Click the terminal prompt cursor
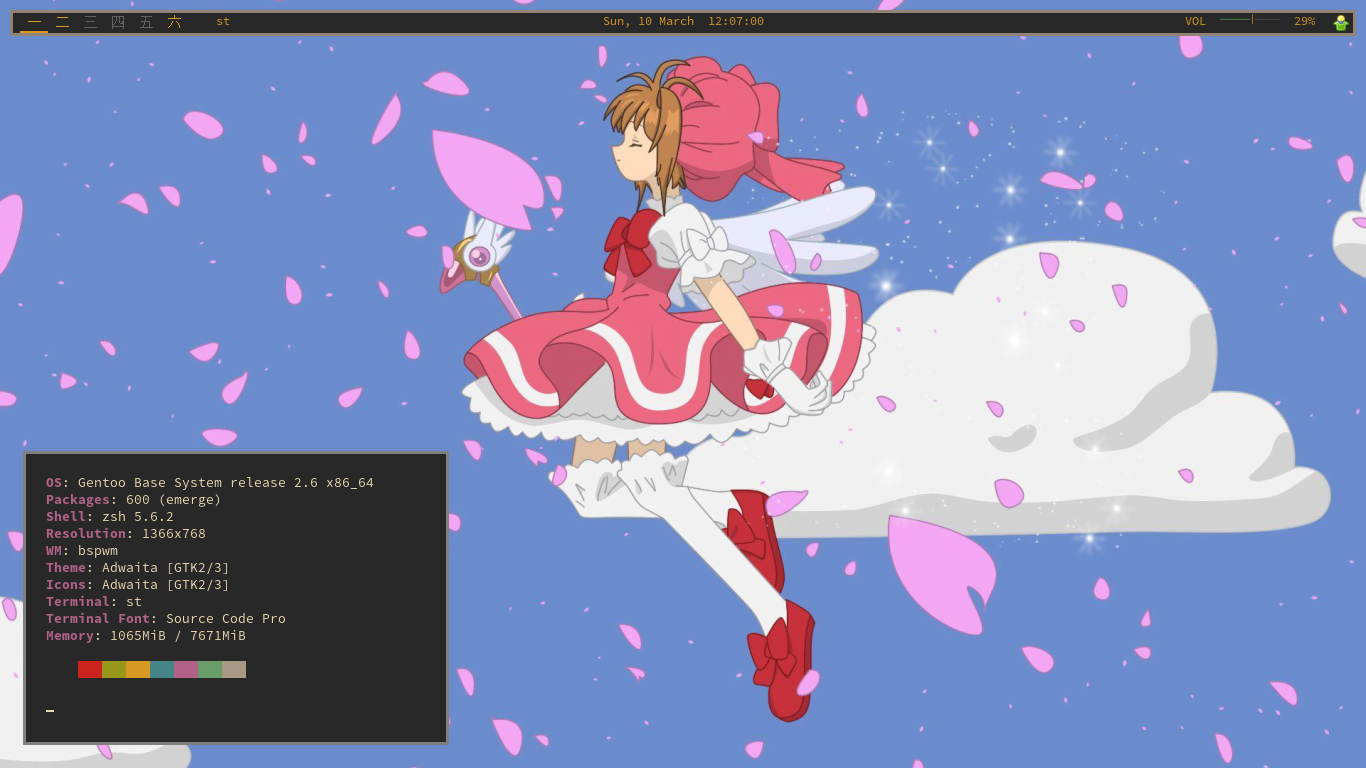This screenshot has width=1366, height=768. [x=50, y=709]
